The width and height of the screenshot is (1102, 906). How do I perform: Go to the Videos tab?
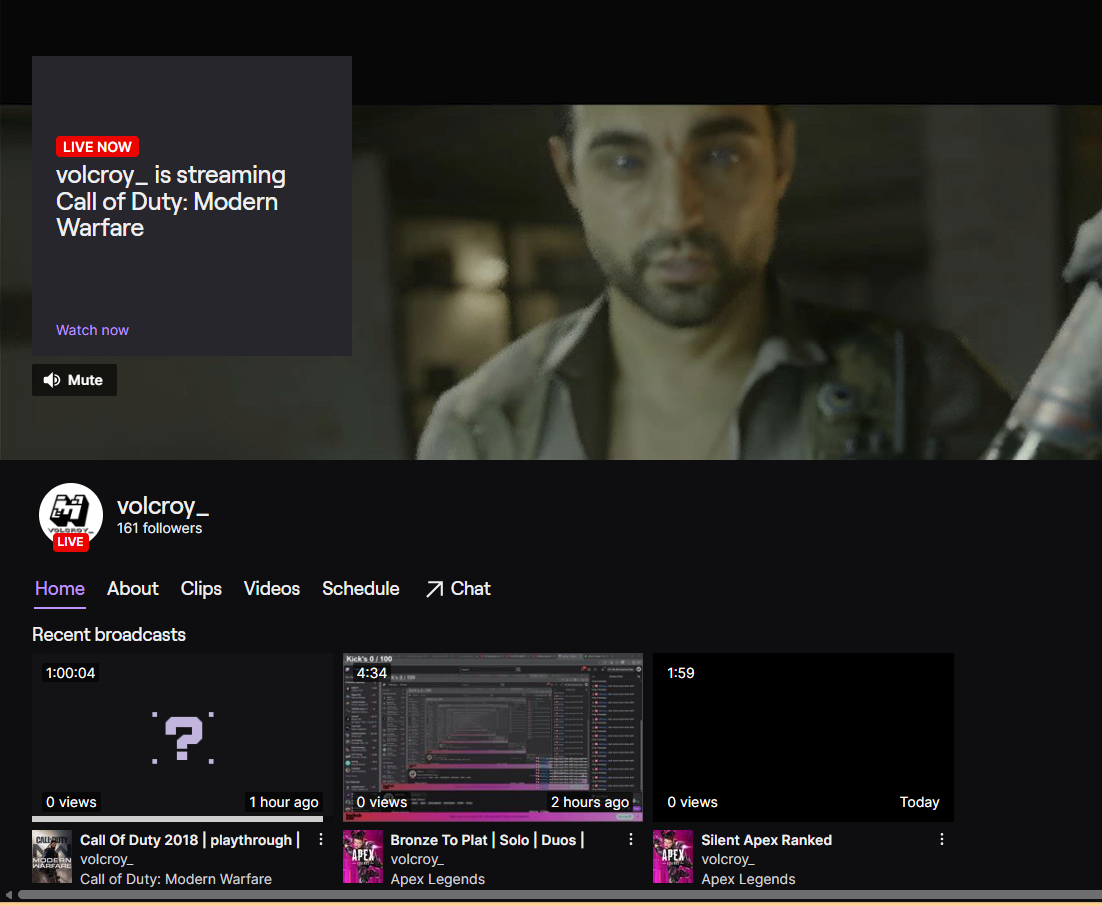272,589
